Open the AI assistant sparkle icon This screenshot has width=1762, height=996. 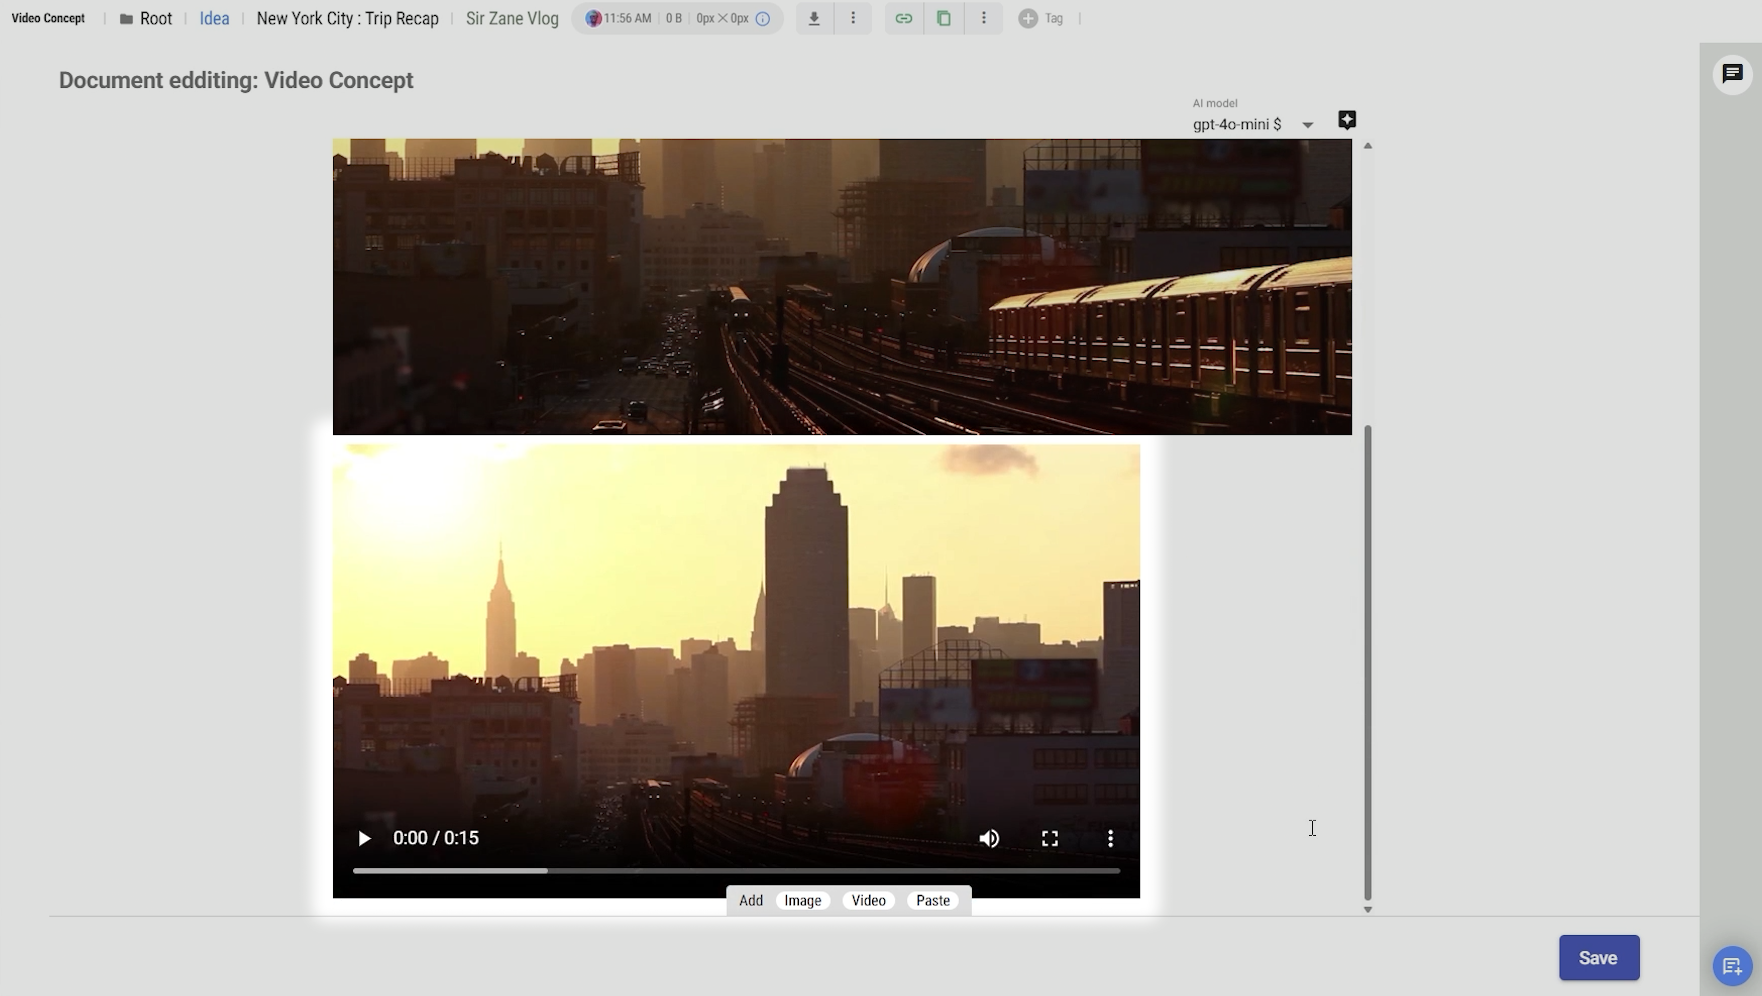click(1347, 120)
